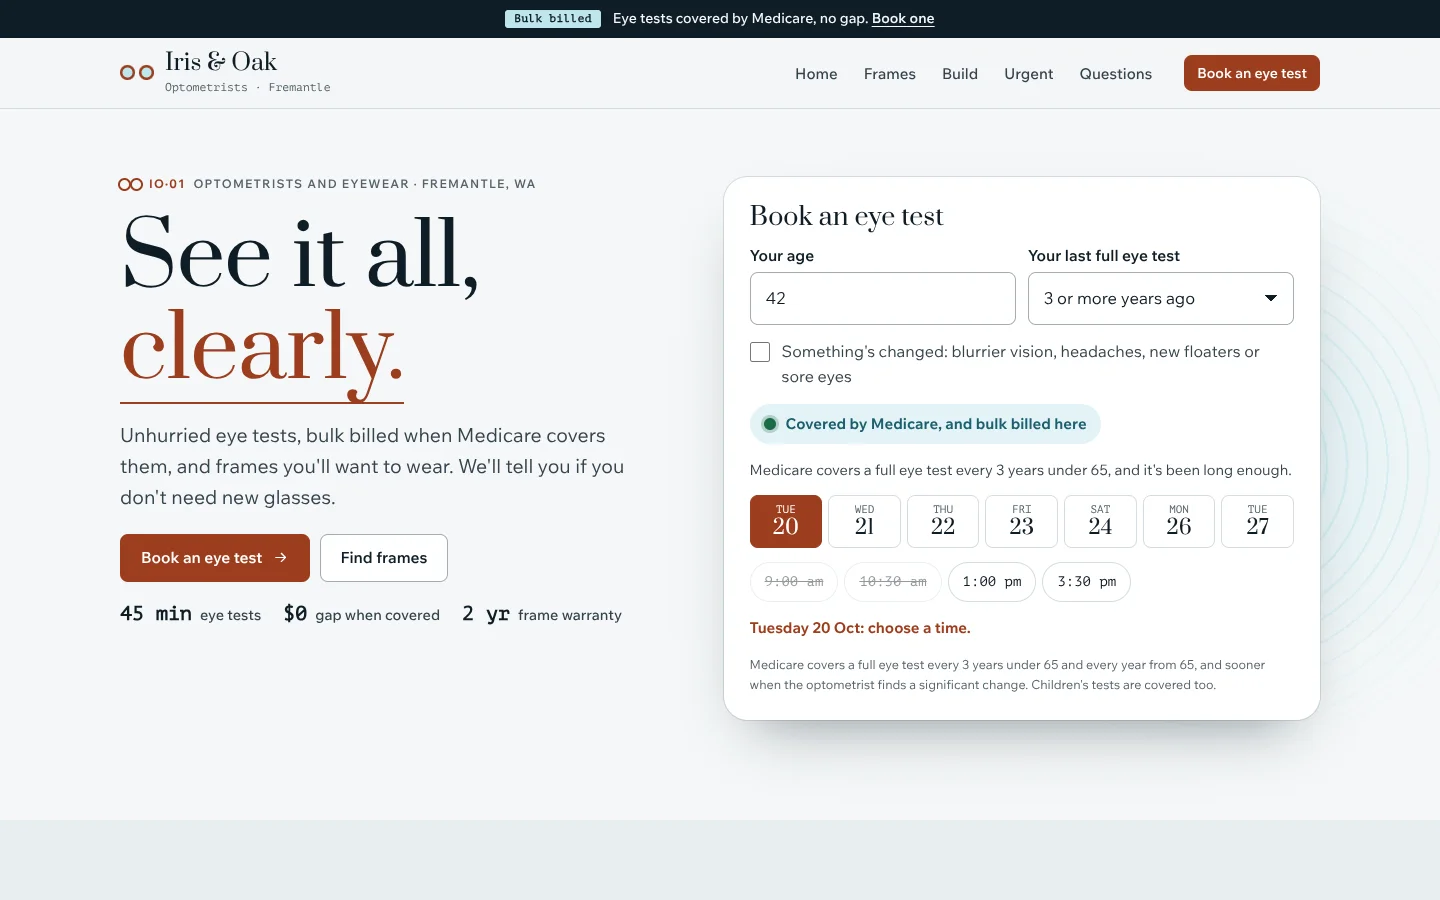The image size is (1440, 900).
Task: Click into the 'Your age' input field
Action: (x=882, y=298)
